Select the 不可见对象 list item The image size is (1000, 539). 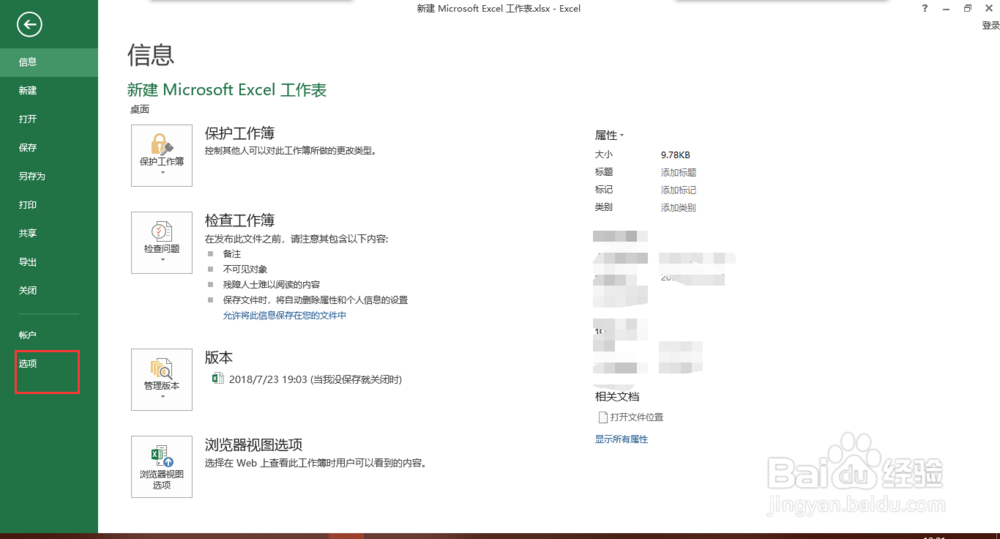pos(245,269)
